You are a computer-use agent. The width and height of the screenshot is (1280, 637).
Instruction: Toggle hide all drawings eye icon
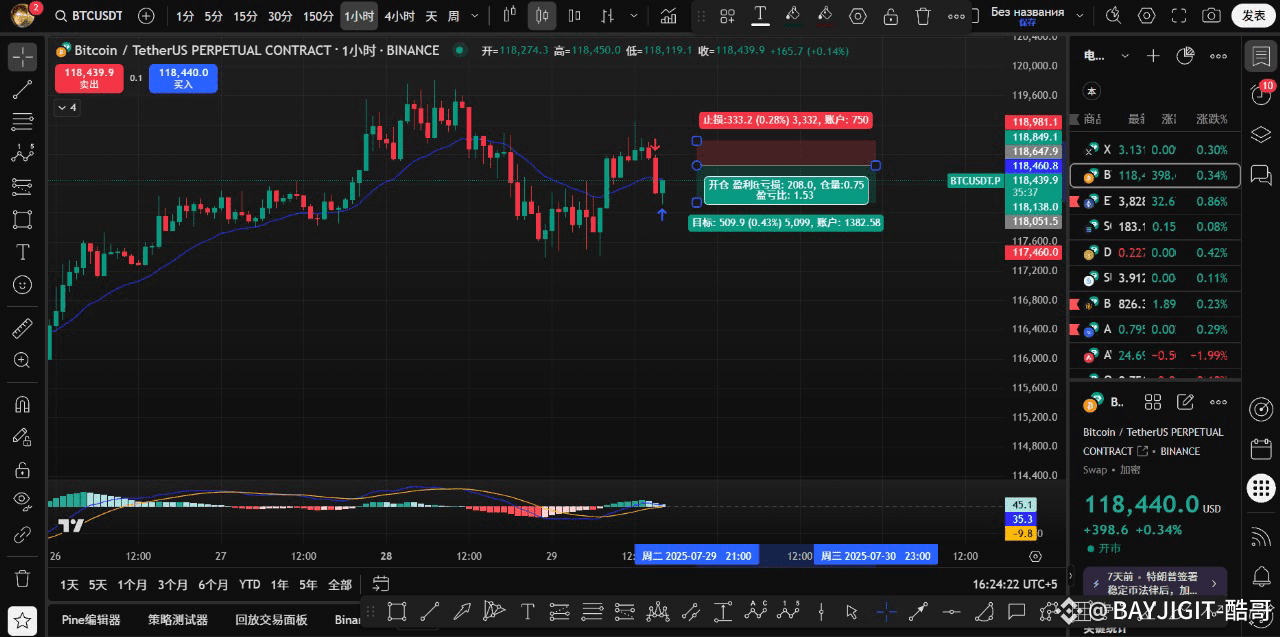coord(22,502)
